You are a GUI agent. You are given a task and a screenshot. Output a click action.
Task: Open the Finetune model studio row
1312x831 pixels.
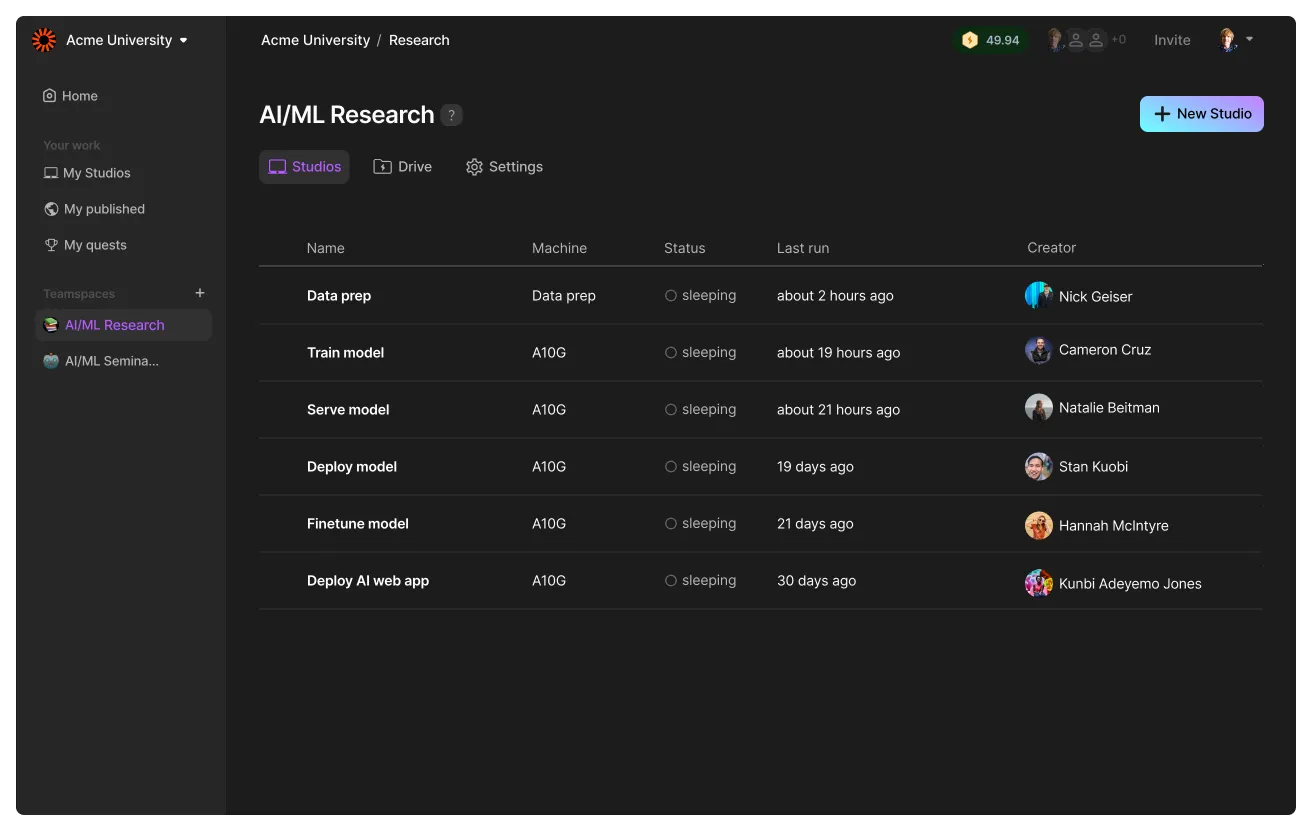point(760,524)
